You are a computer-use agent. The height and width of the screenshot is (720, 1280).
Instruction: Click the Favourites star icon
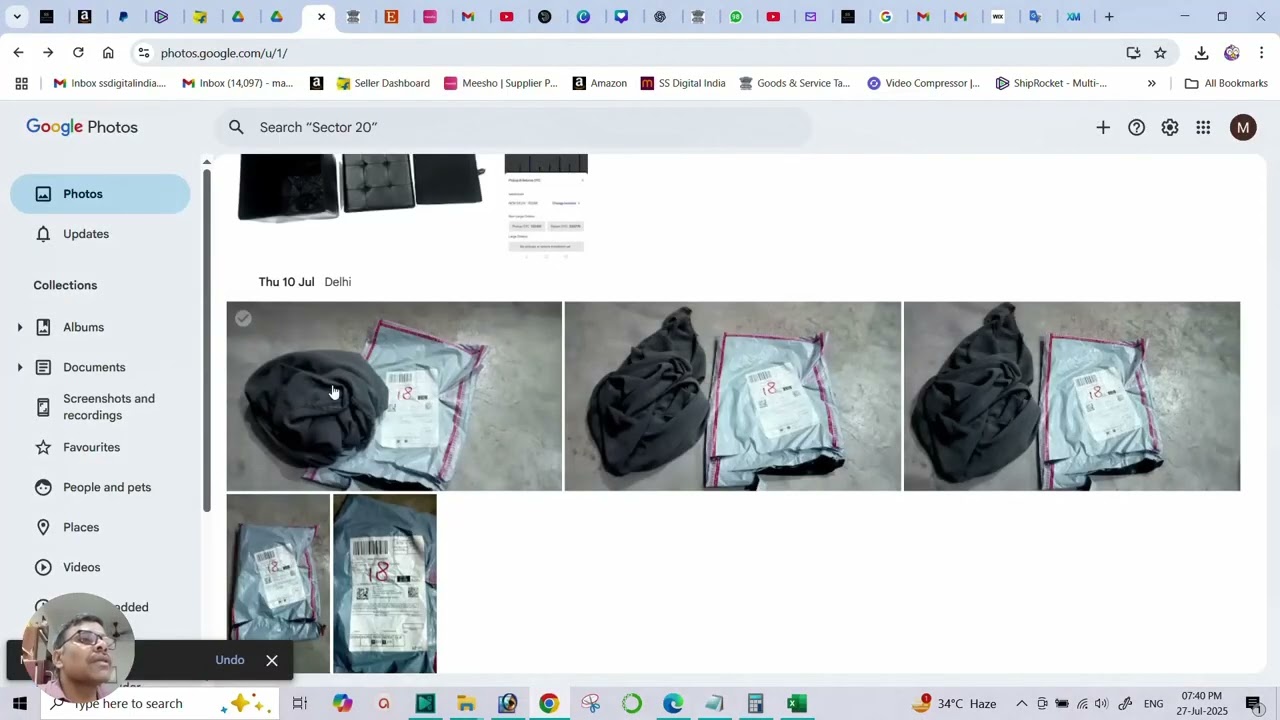pyautogui.click(x=43, y=447)
